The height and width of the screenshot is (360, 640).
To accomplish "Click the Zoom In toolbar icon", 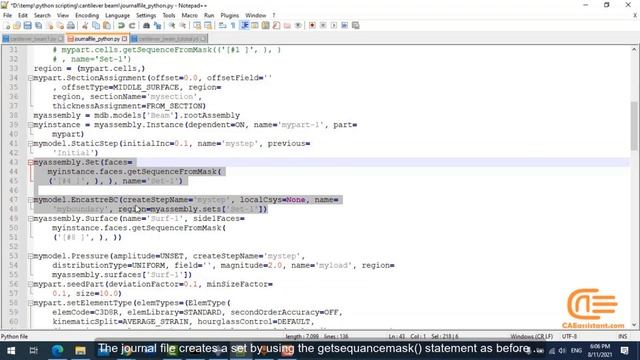I will (x=172, y=26).
